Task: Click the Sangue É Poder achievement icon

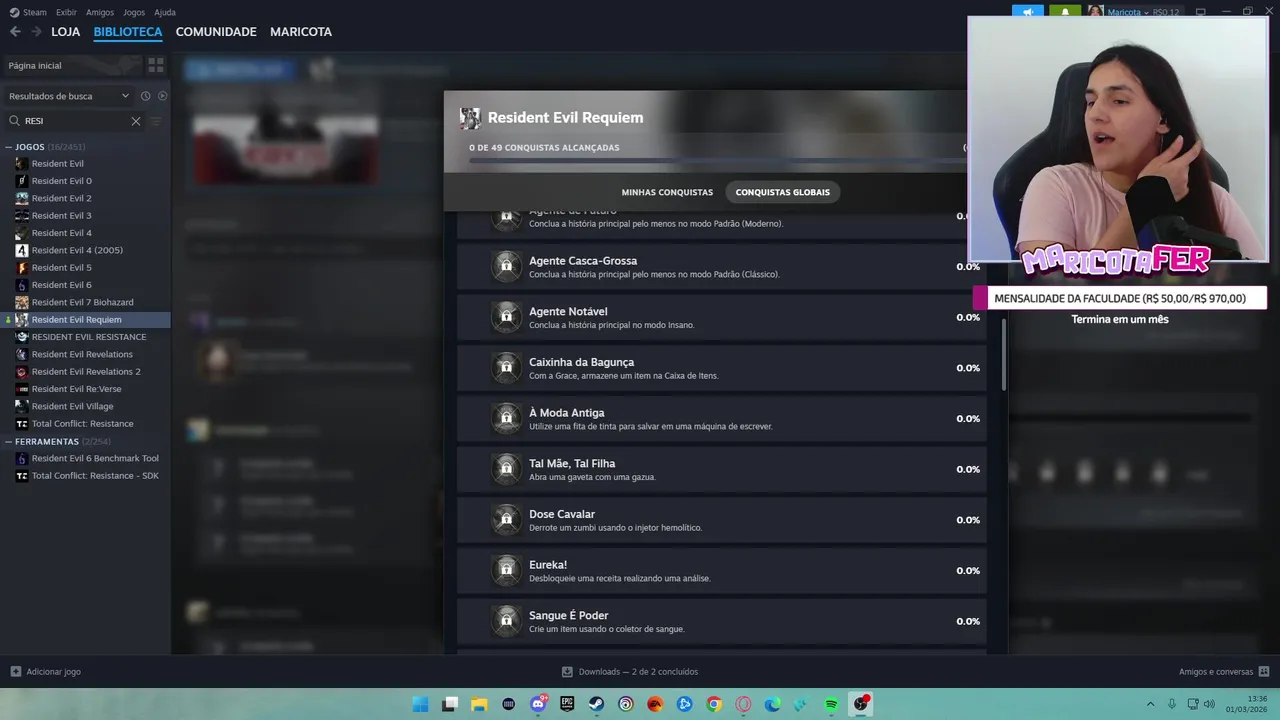Action: 506,621
